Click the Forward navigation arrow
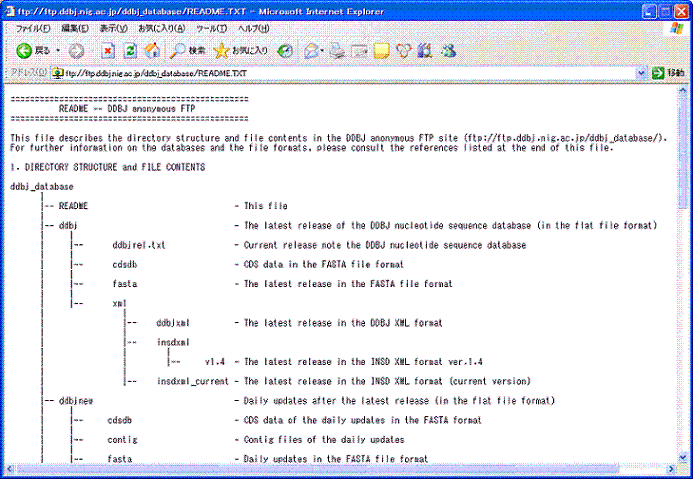 point(76,49)
